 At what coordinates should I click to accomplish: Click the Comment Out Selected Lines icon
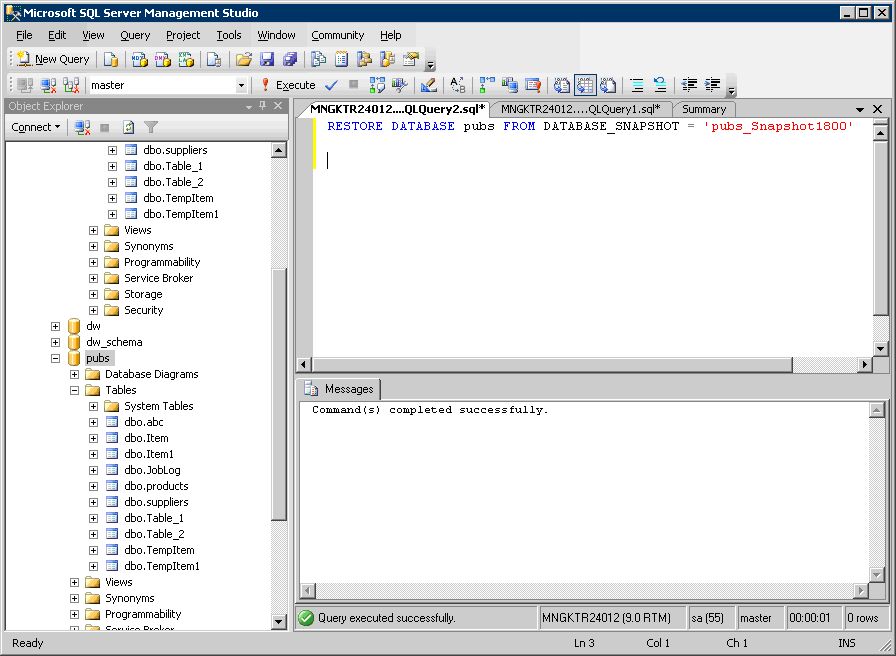[x=637, y=85]
